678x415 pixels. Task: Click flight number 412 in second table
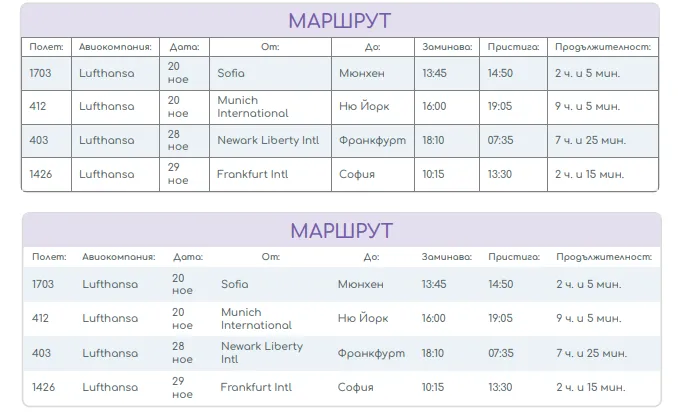40,319
